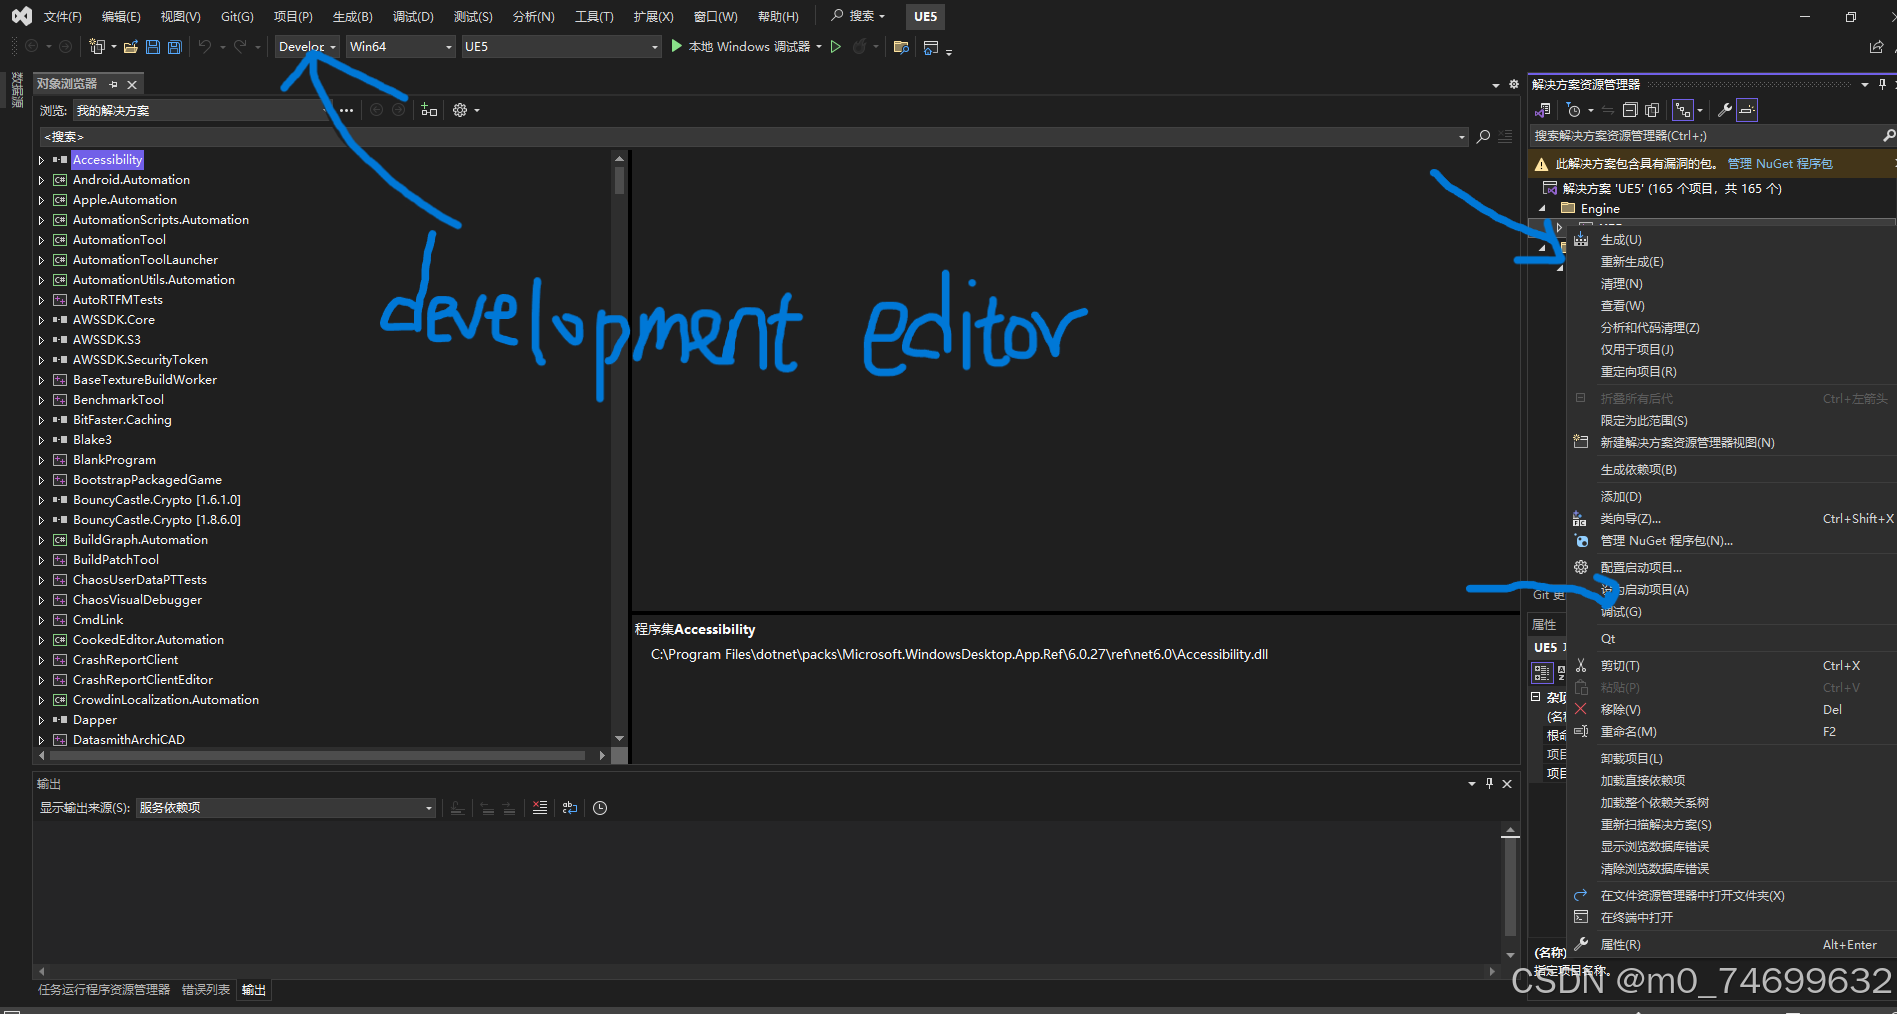This screenshot has width=1897, height=1014.
Task: Open the 工具(T) menu
Action: coord(594,17)
